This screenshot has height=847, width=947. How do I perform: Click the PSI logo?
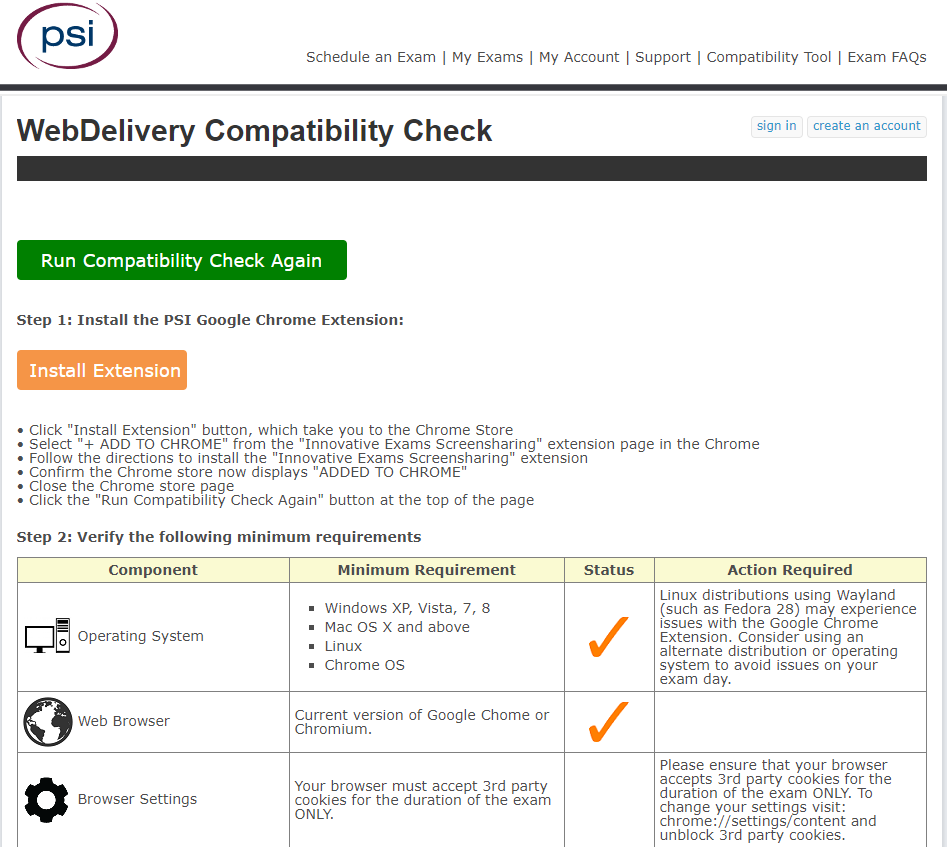67,36
